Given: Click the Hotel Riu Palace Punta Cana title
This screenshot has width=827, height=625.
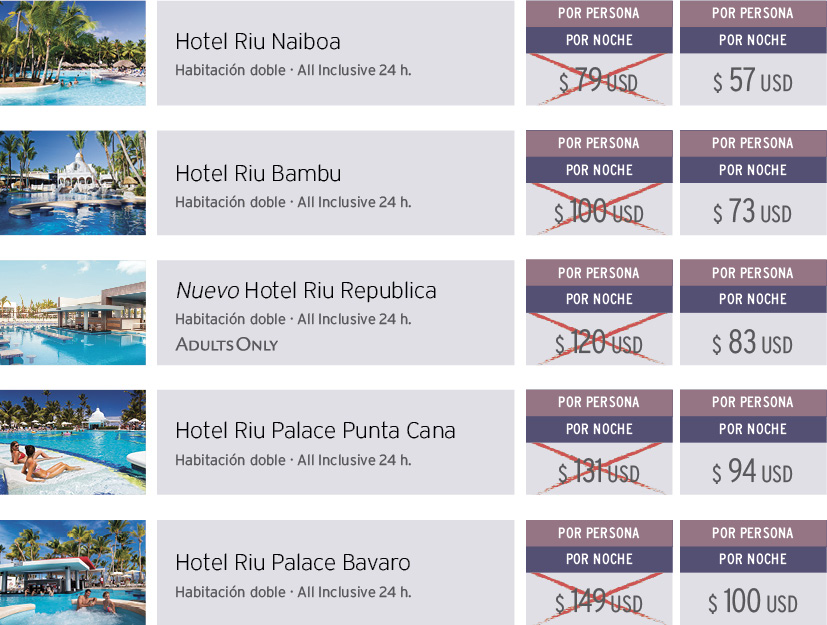Looking at the screenshot, I should point(315,430).
